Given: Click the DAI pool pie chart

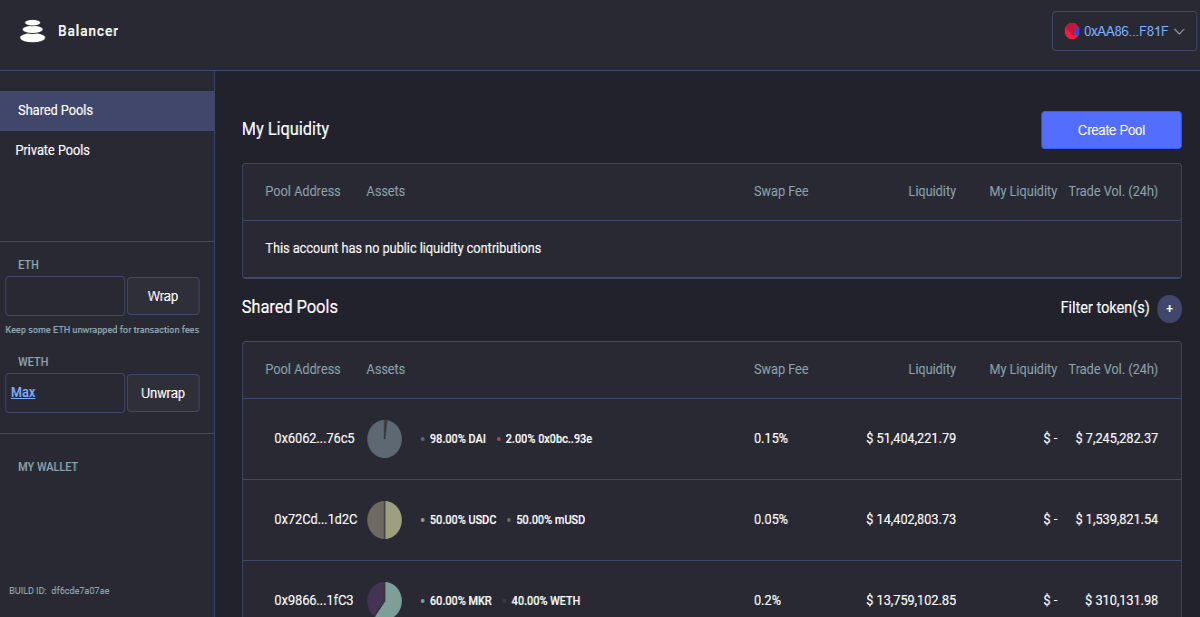Looking at the screenshot, I should tap(385, 439).
